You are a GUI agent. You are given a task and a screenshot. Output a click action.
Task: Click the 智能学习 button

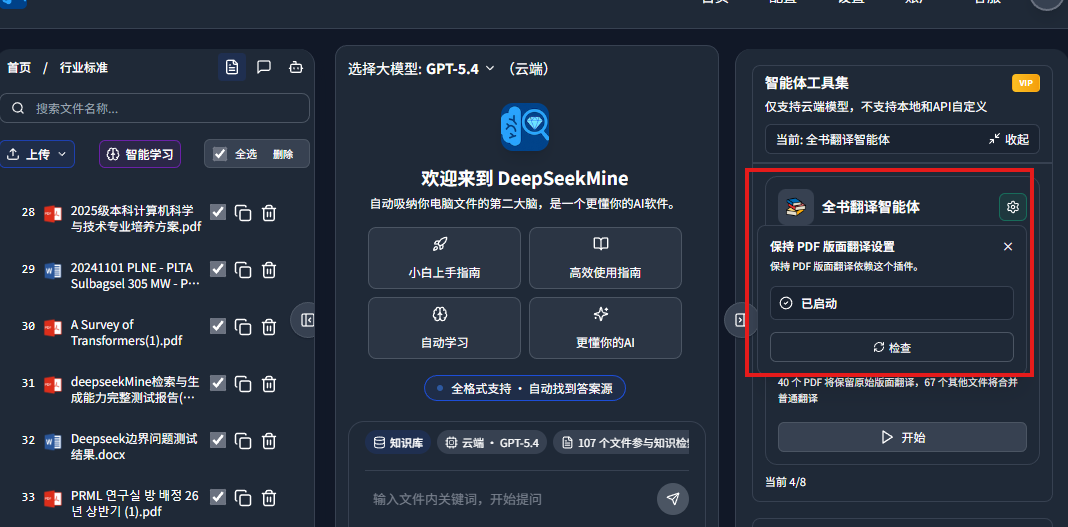coord(140,154)
